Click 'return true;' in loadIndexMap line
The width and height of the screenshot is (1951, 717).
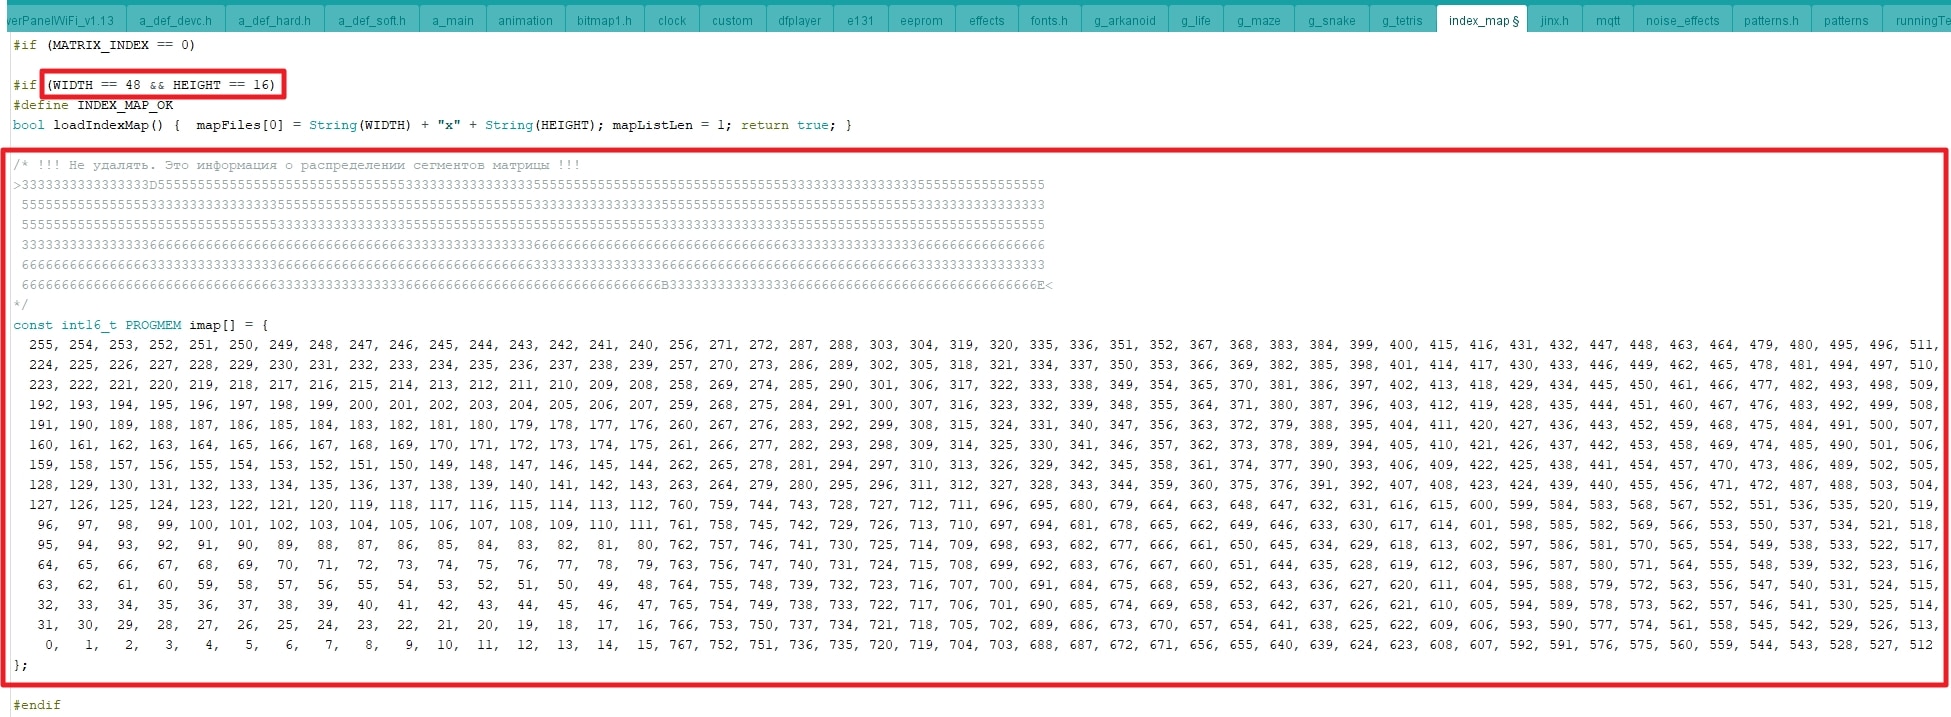point(789,125)
